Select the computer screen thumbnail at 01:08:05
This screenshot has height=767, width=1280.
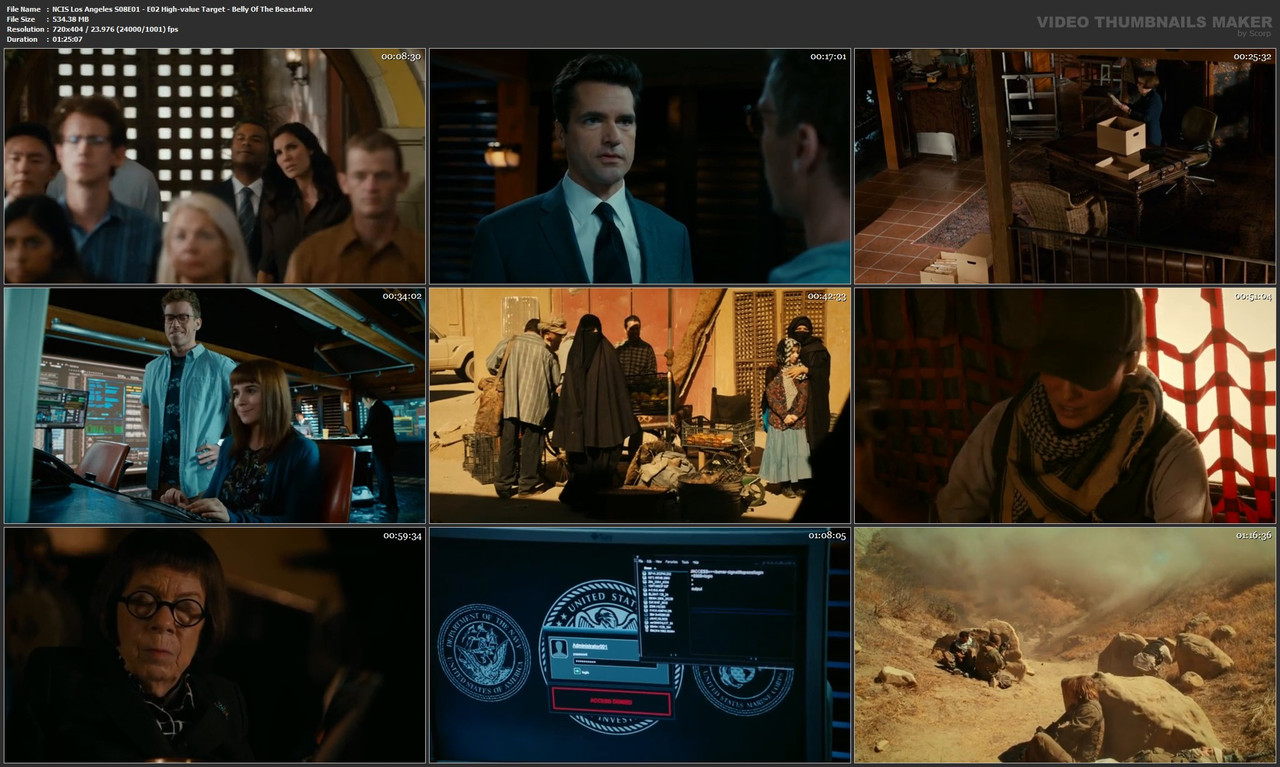point(640,645)
